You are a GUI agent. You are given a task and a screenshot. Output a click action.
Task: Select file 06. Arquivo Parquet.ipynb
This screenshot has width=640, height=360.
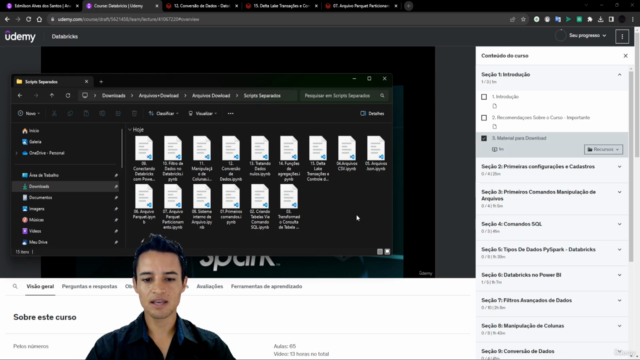pyautogui.click(x=144, y=204)
